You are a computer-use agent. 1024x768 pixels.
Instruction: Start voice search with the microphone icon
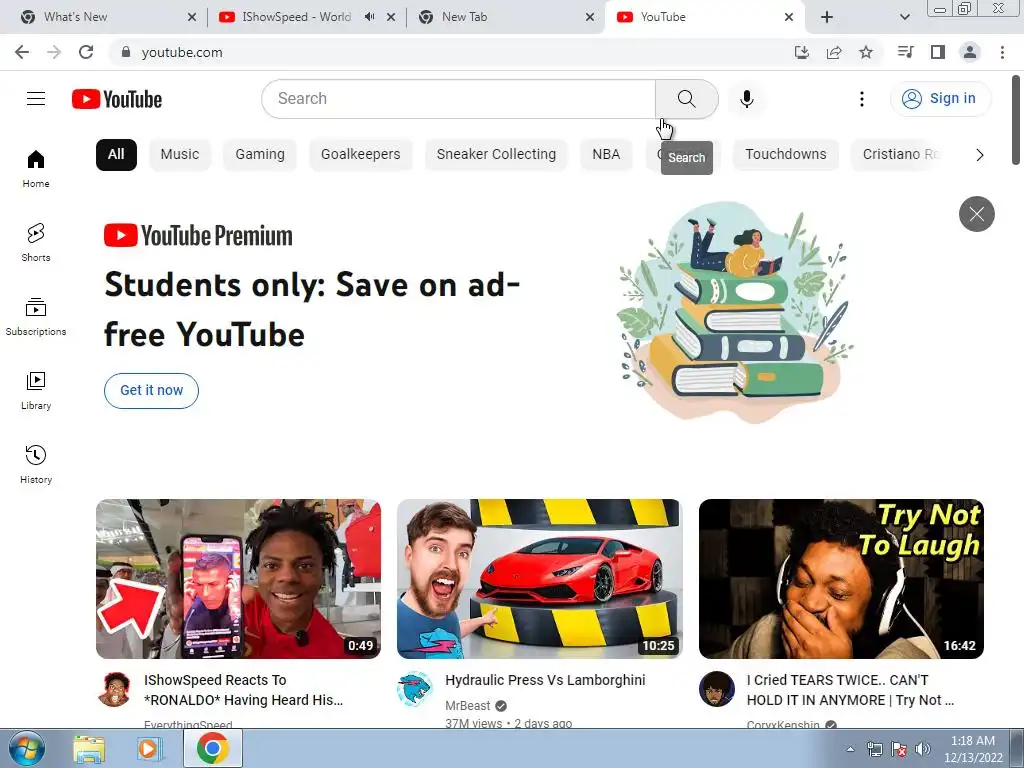click(x=746, y=99)
